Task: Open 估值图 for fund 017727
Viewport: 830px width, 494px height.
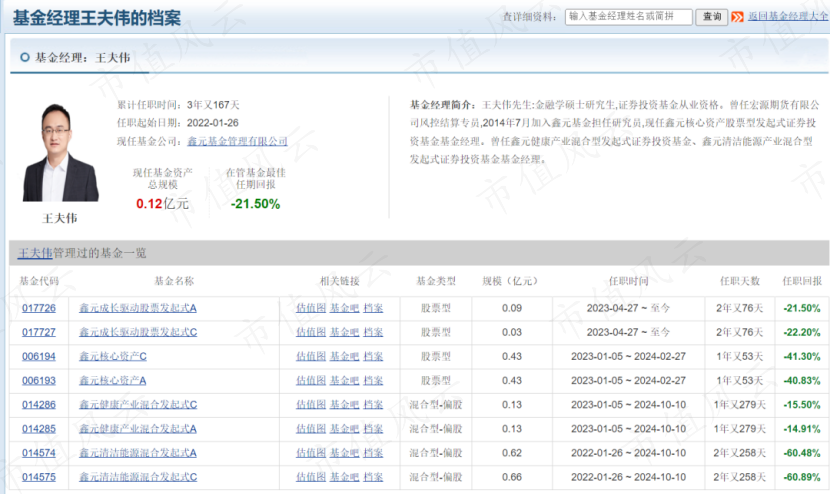Action: pos(311,333)
